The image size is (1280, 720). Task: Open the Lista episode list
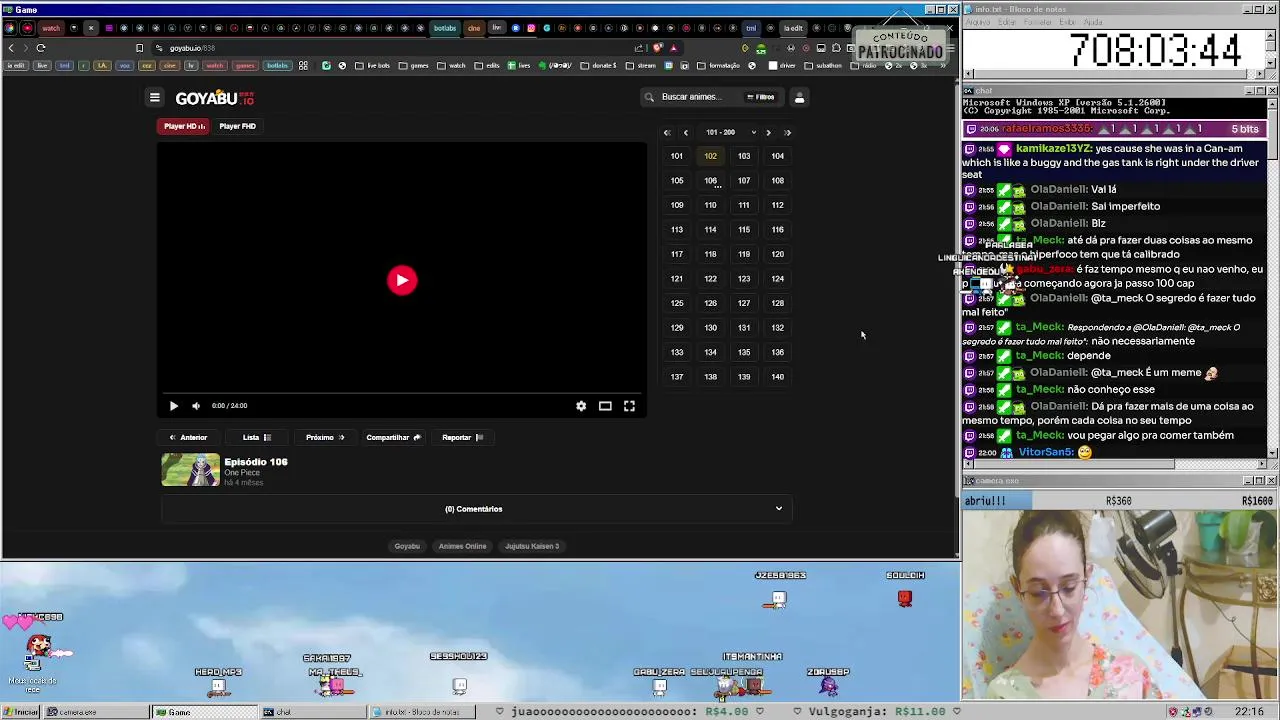click(256, 437)
